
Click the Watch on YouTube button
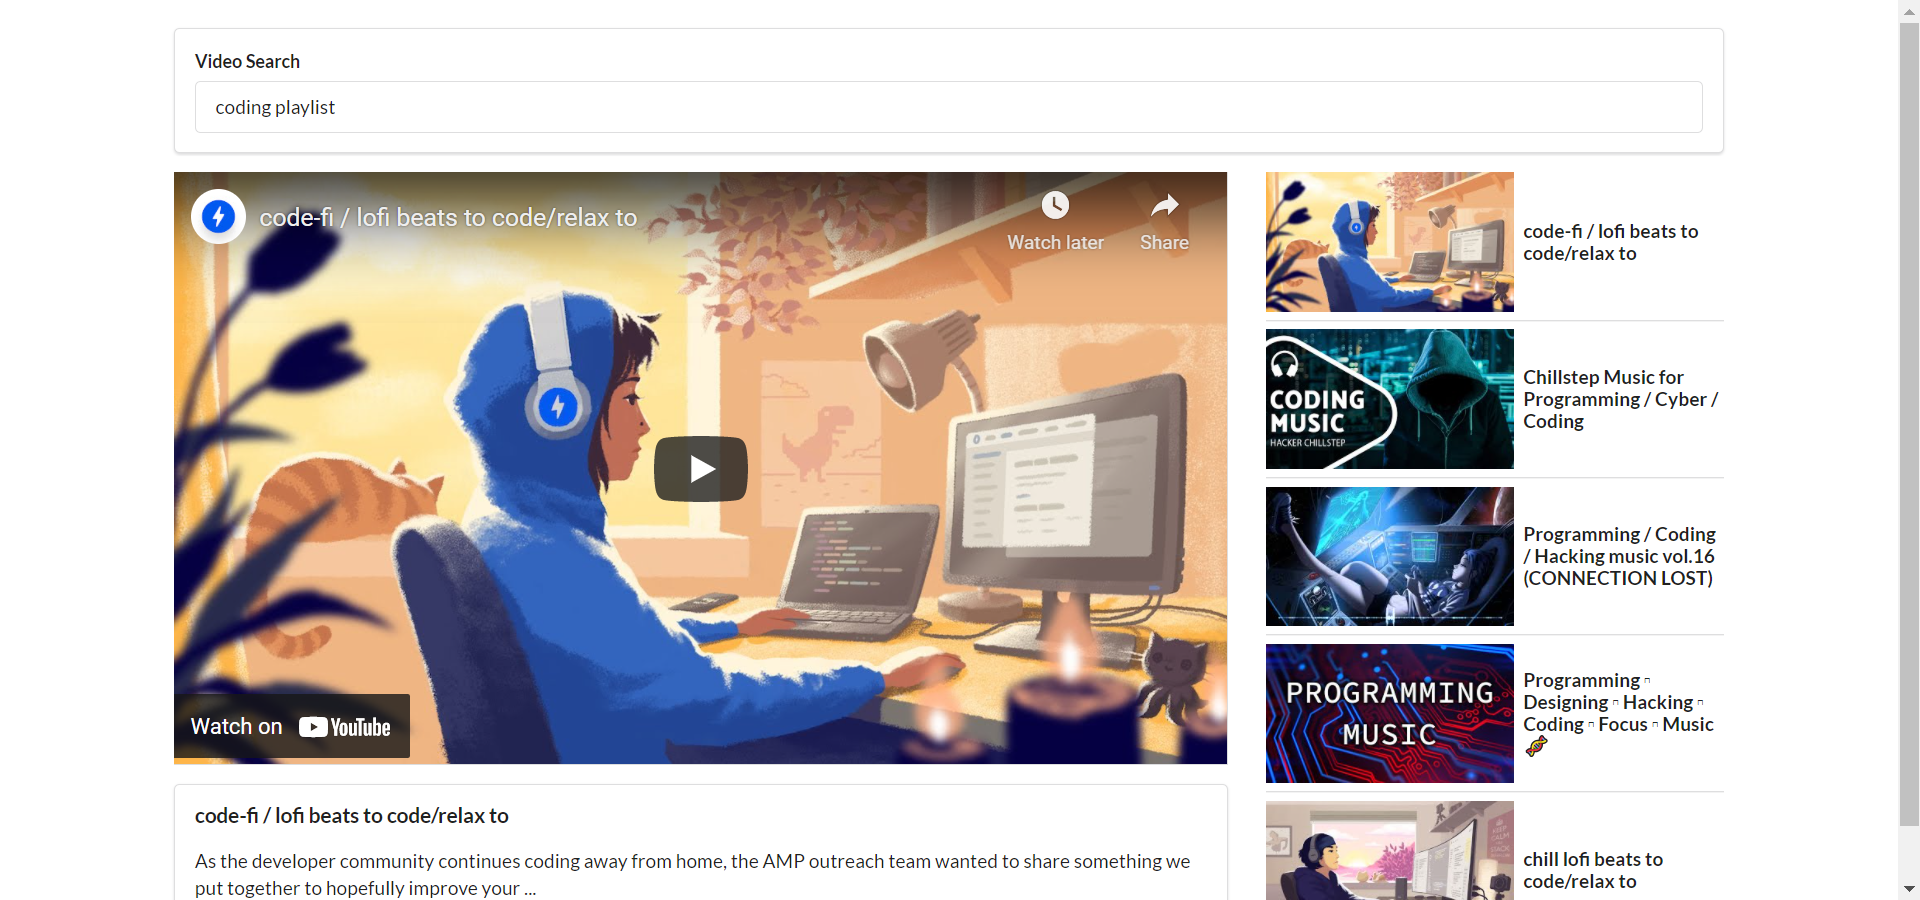[291, 727]
